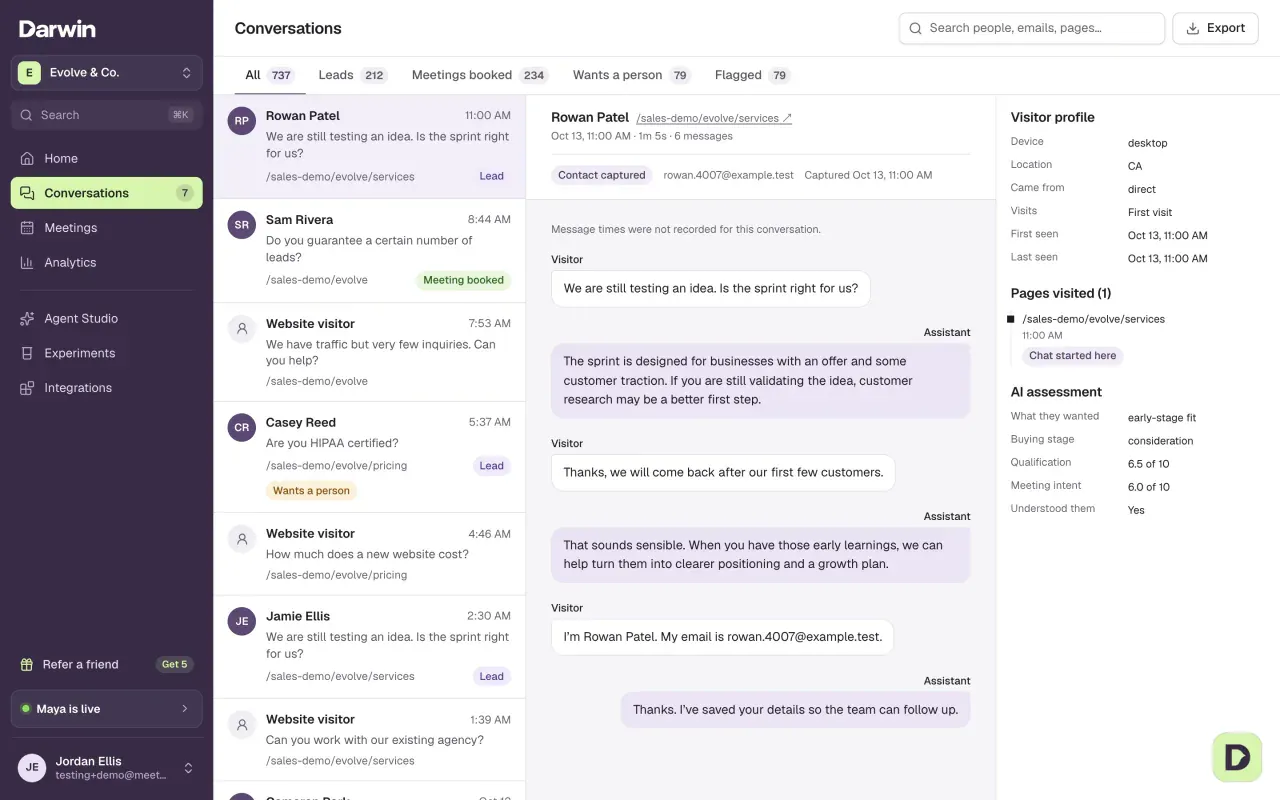Click the Chat started here chip

pos(1072,355)
